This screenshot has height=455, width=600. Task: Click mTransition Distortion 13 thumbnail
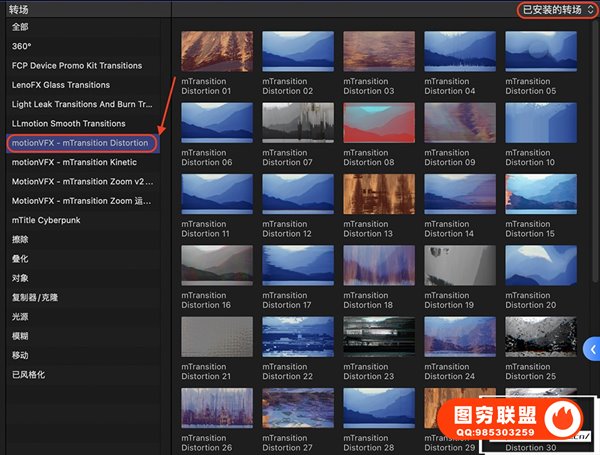click(378, 194)
